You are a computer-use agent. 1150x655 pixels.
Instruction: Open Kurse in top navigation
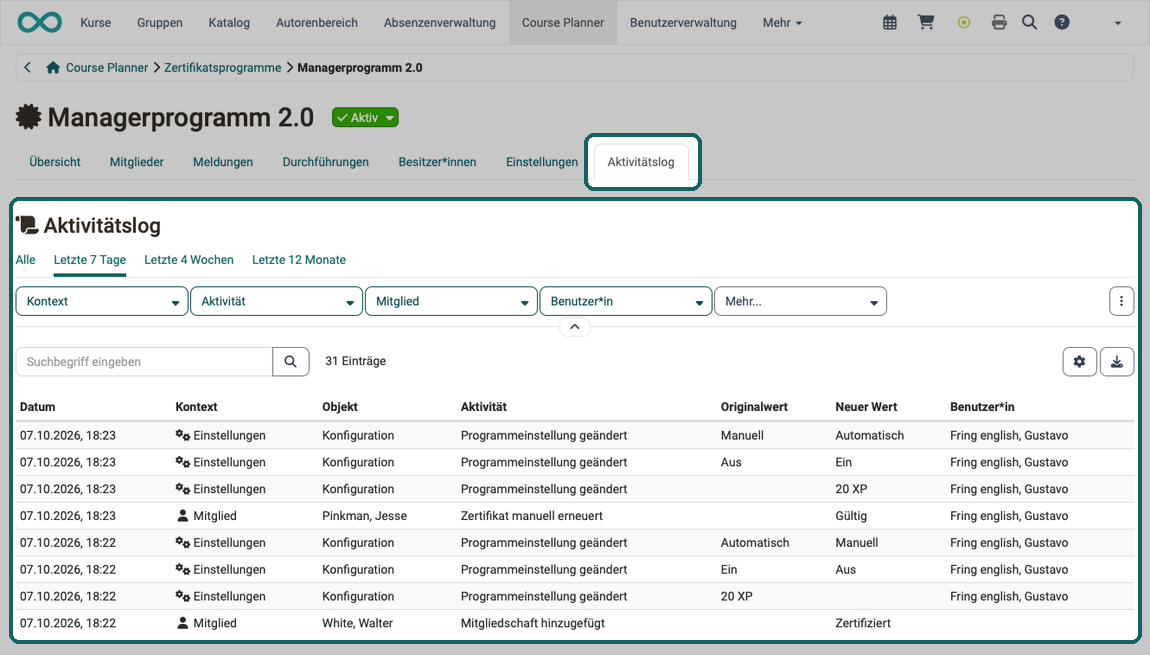95,23
